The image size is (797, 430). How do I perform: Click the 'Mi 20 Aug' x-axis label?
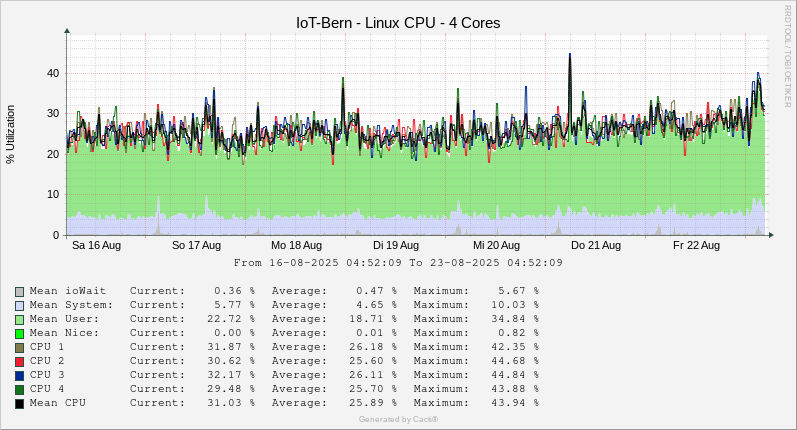pos(497,245)
